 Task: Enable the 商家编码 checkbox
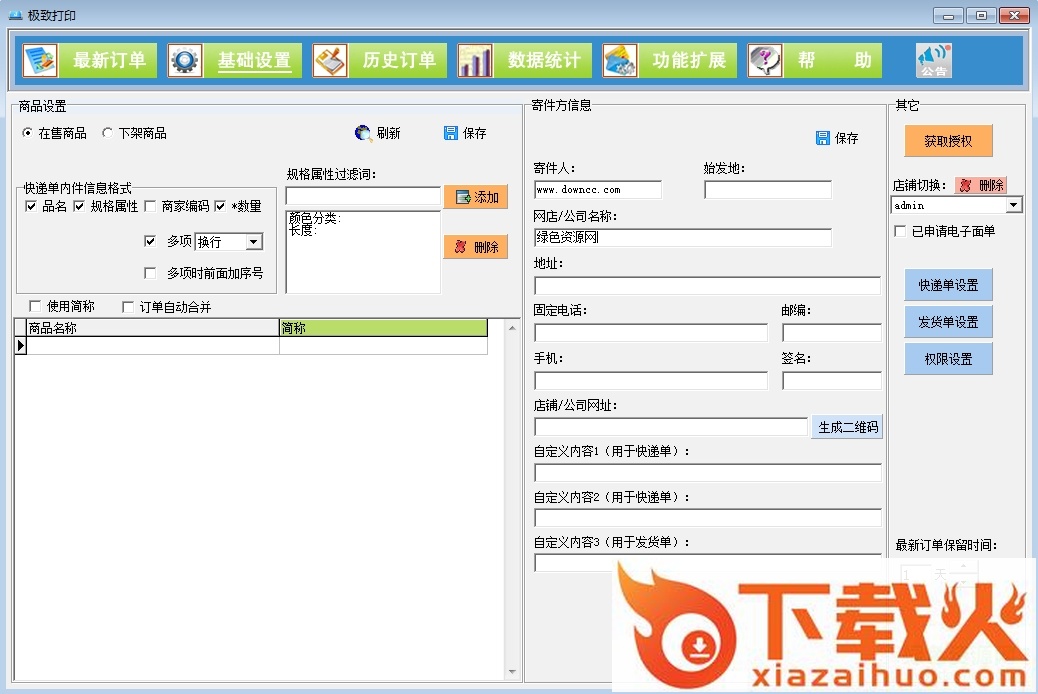150,206
